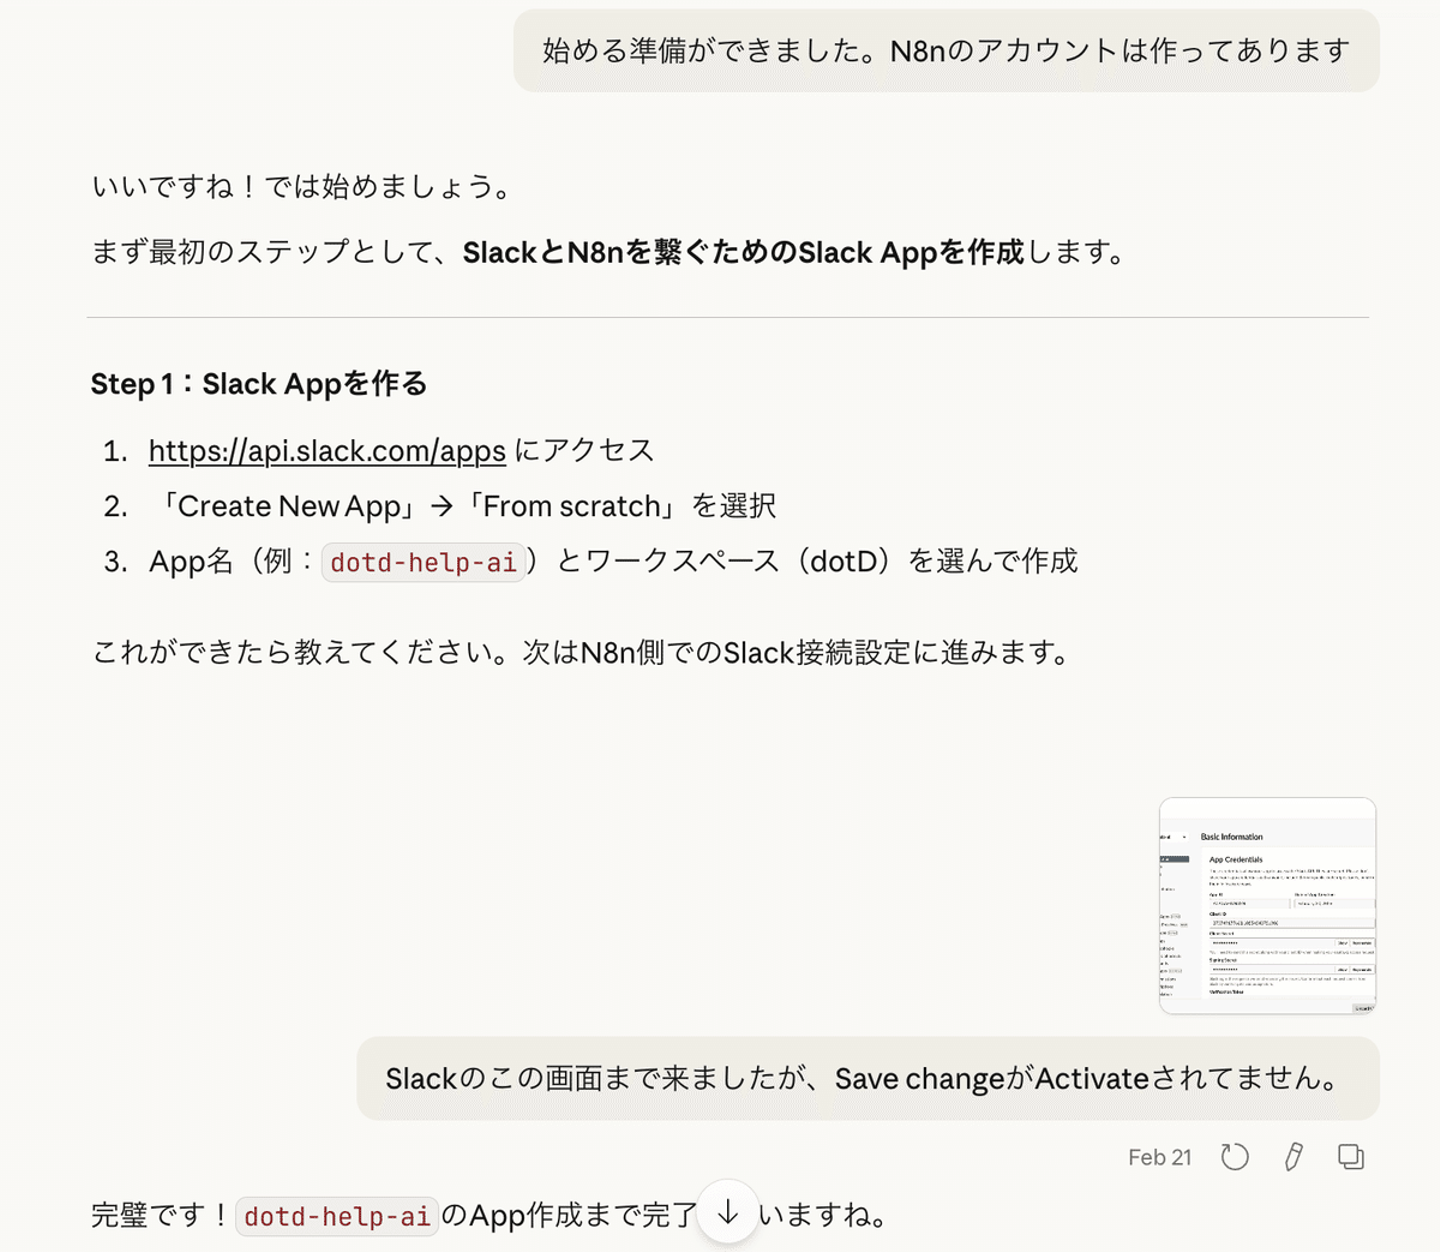Click the dotd-help-ai code in step 3
This screenshot has height=1252, width=1440.
(423, 562)
